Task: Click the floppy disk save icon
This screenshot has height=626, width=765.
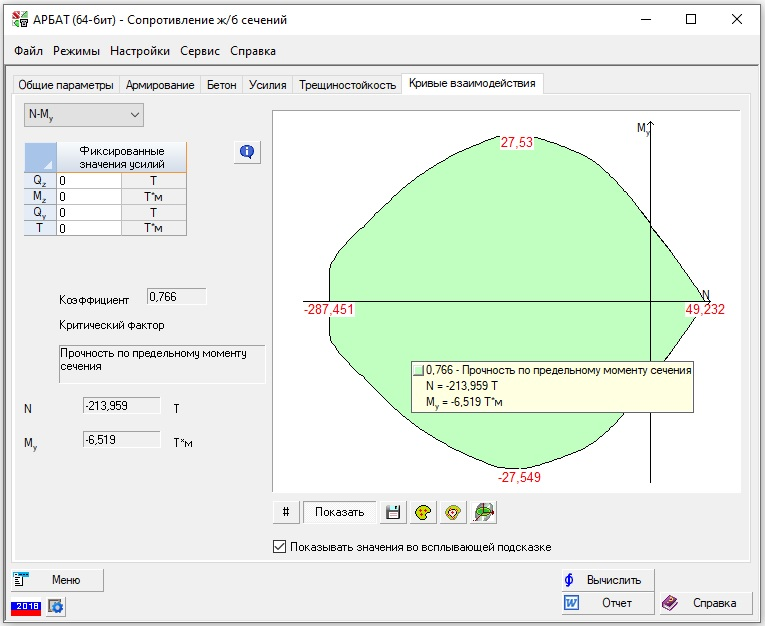Action: pyautogui.click(x=393, y=512)
